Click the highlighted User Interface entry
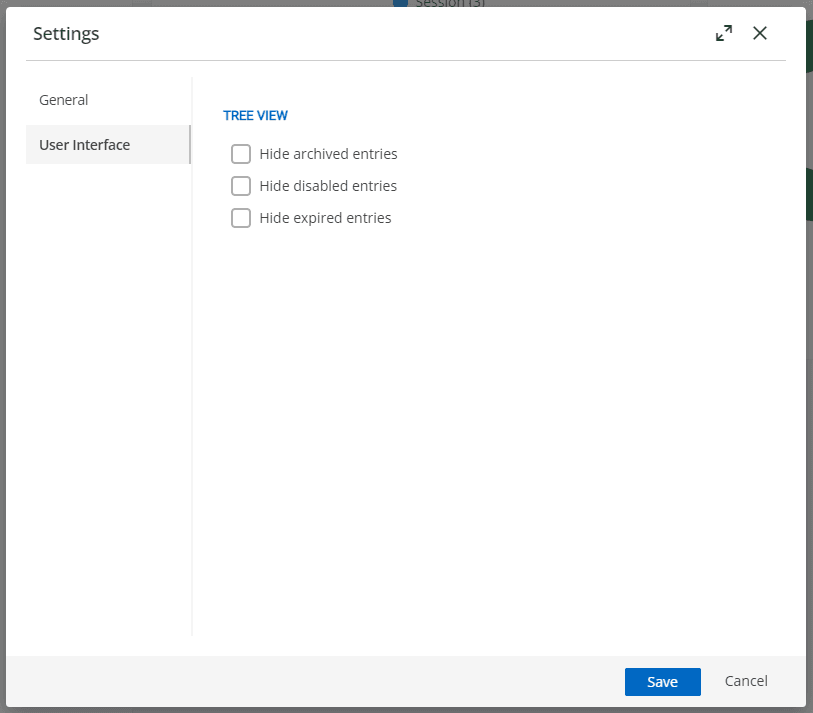 pos(84,144)
